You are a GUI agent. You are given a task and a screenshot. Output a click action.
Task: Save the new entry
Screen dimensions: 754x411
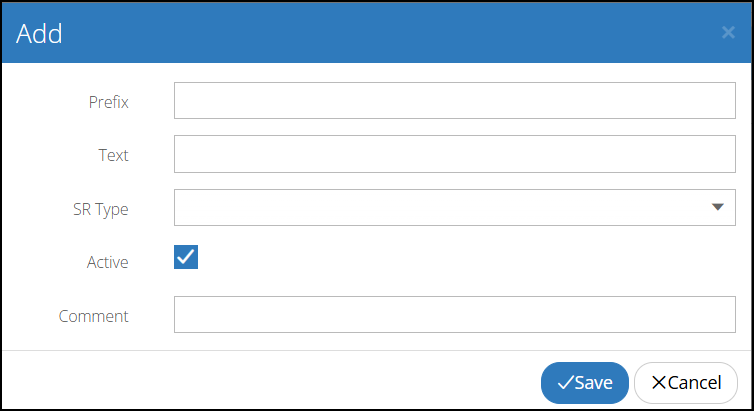[x=584, y=382]
